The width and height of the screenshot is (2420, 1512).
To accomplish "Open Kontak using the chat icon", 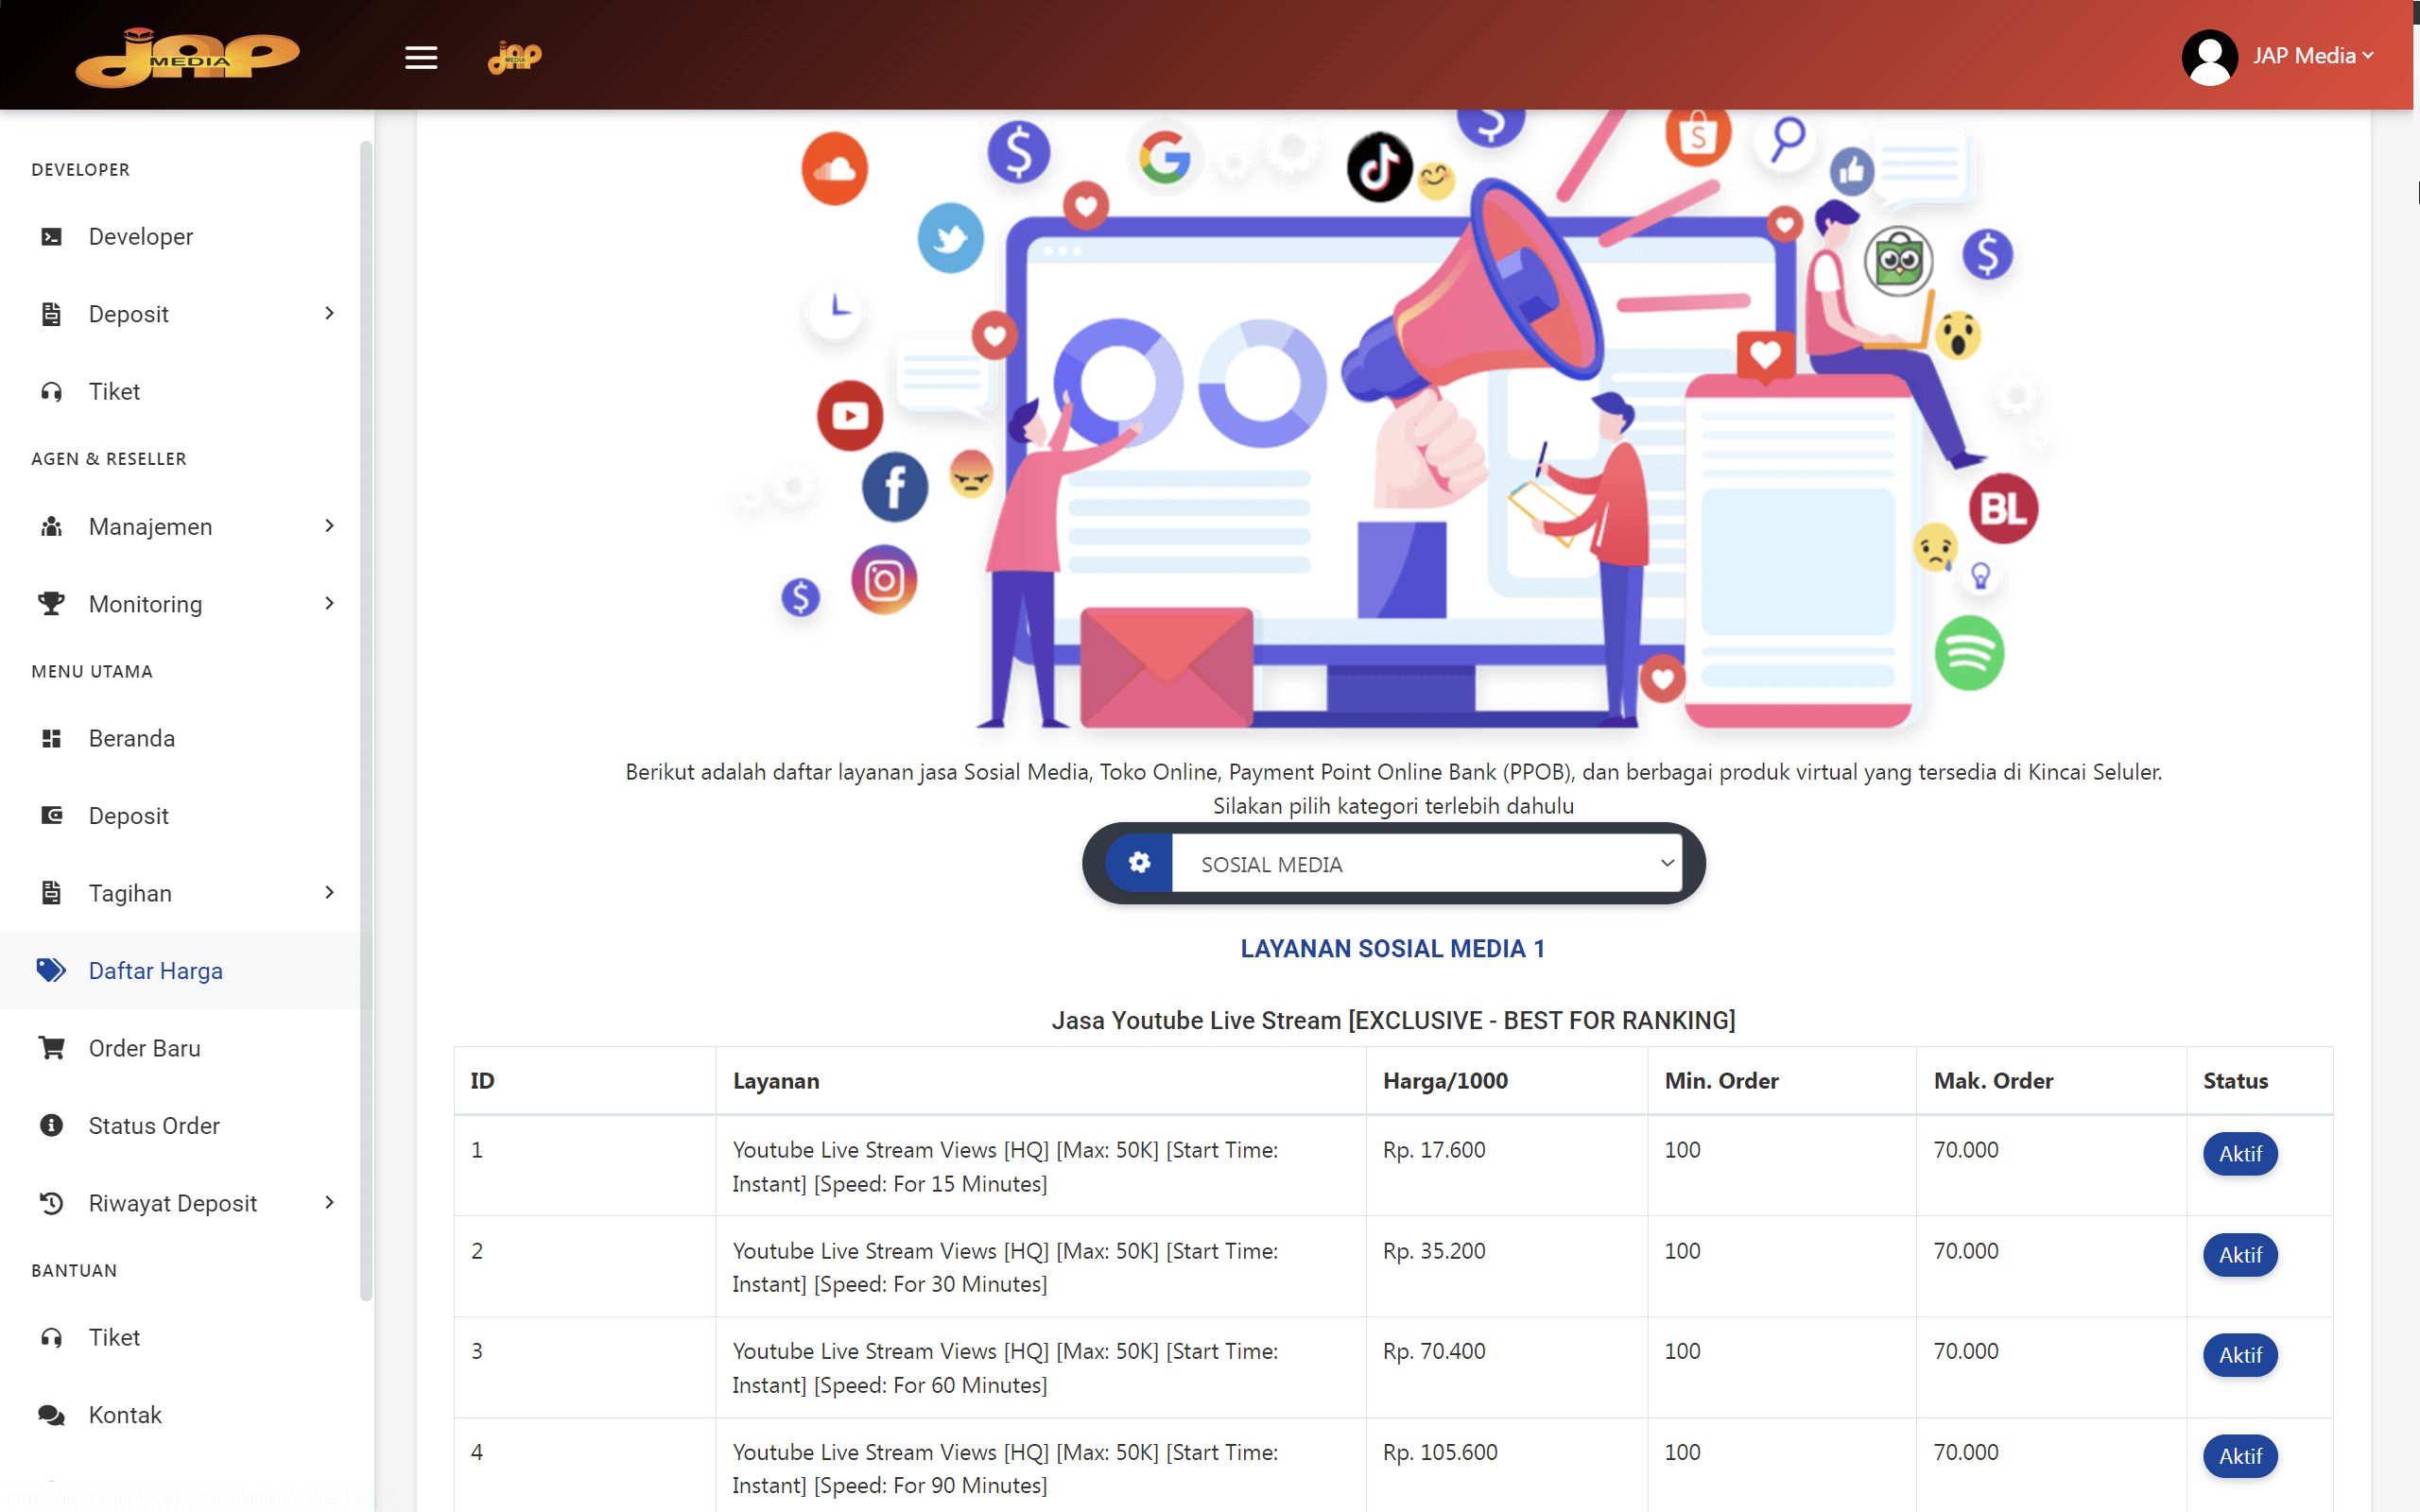I will [51, 1414].
